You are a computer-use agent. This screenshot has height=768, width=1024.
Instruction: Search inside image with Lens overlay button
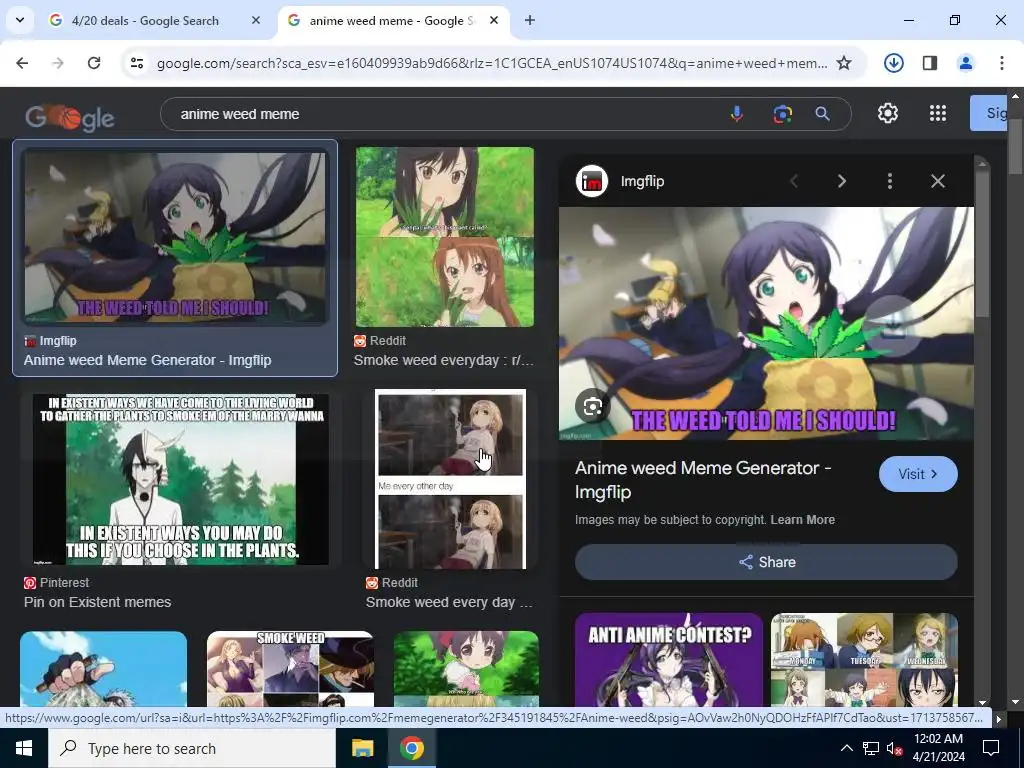click(x=592, y=406)
